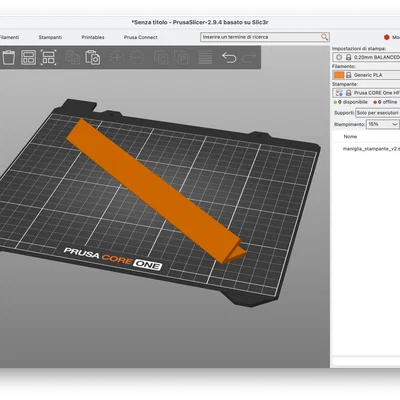Select the orange model on the bed
The height and width of the screenshot is (400, 400).
pos(157,191)
